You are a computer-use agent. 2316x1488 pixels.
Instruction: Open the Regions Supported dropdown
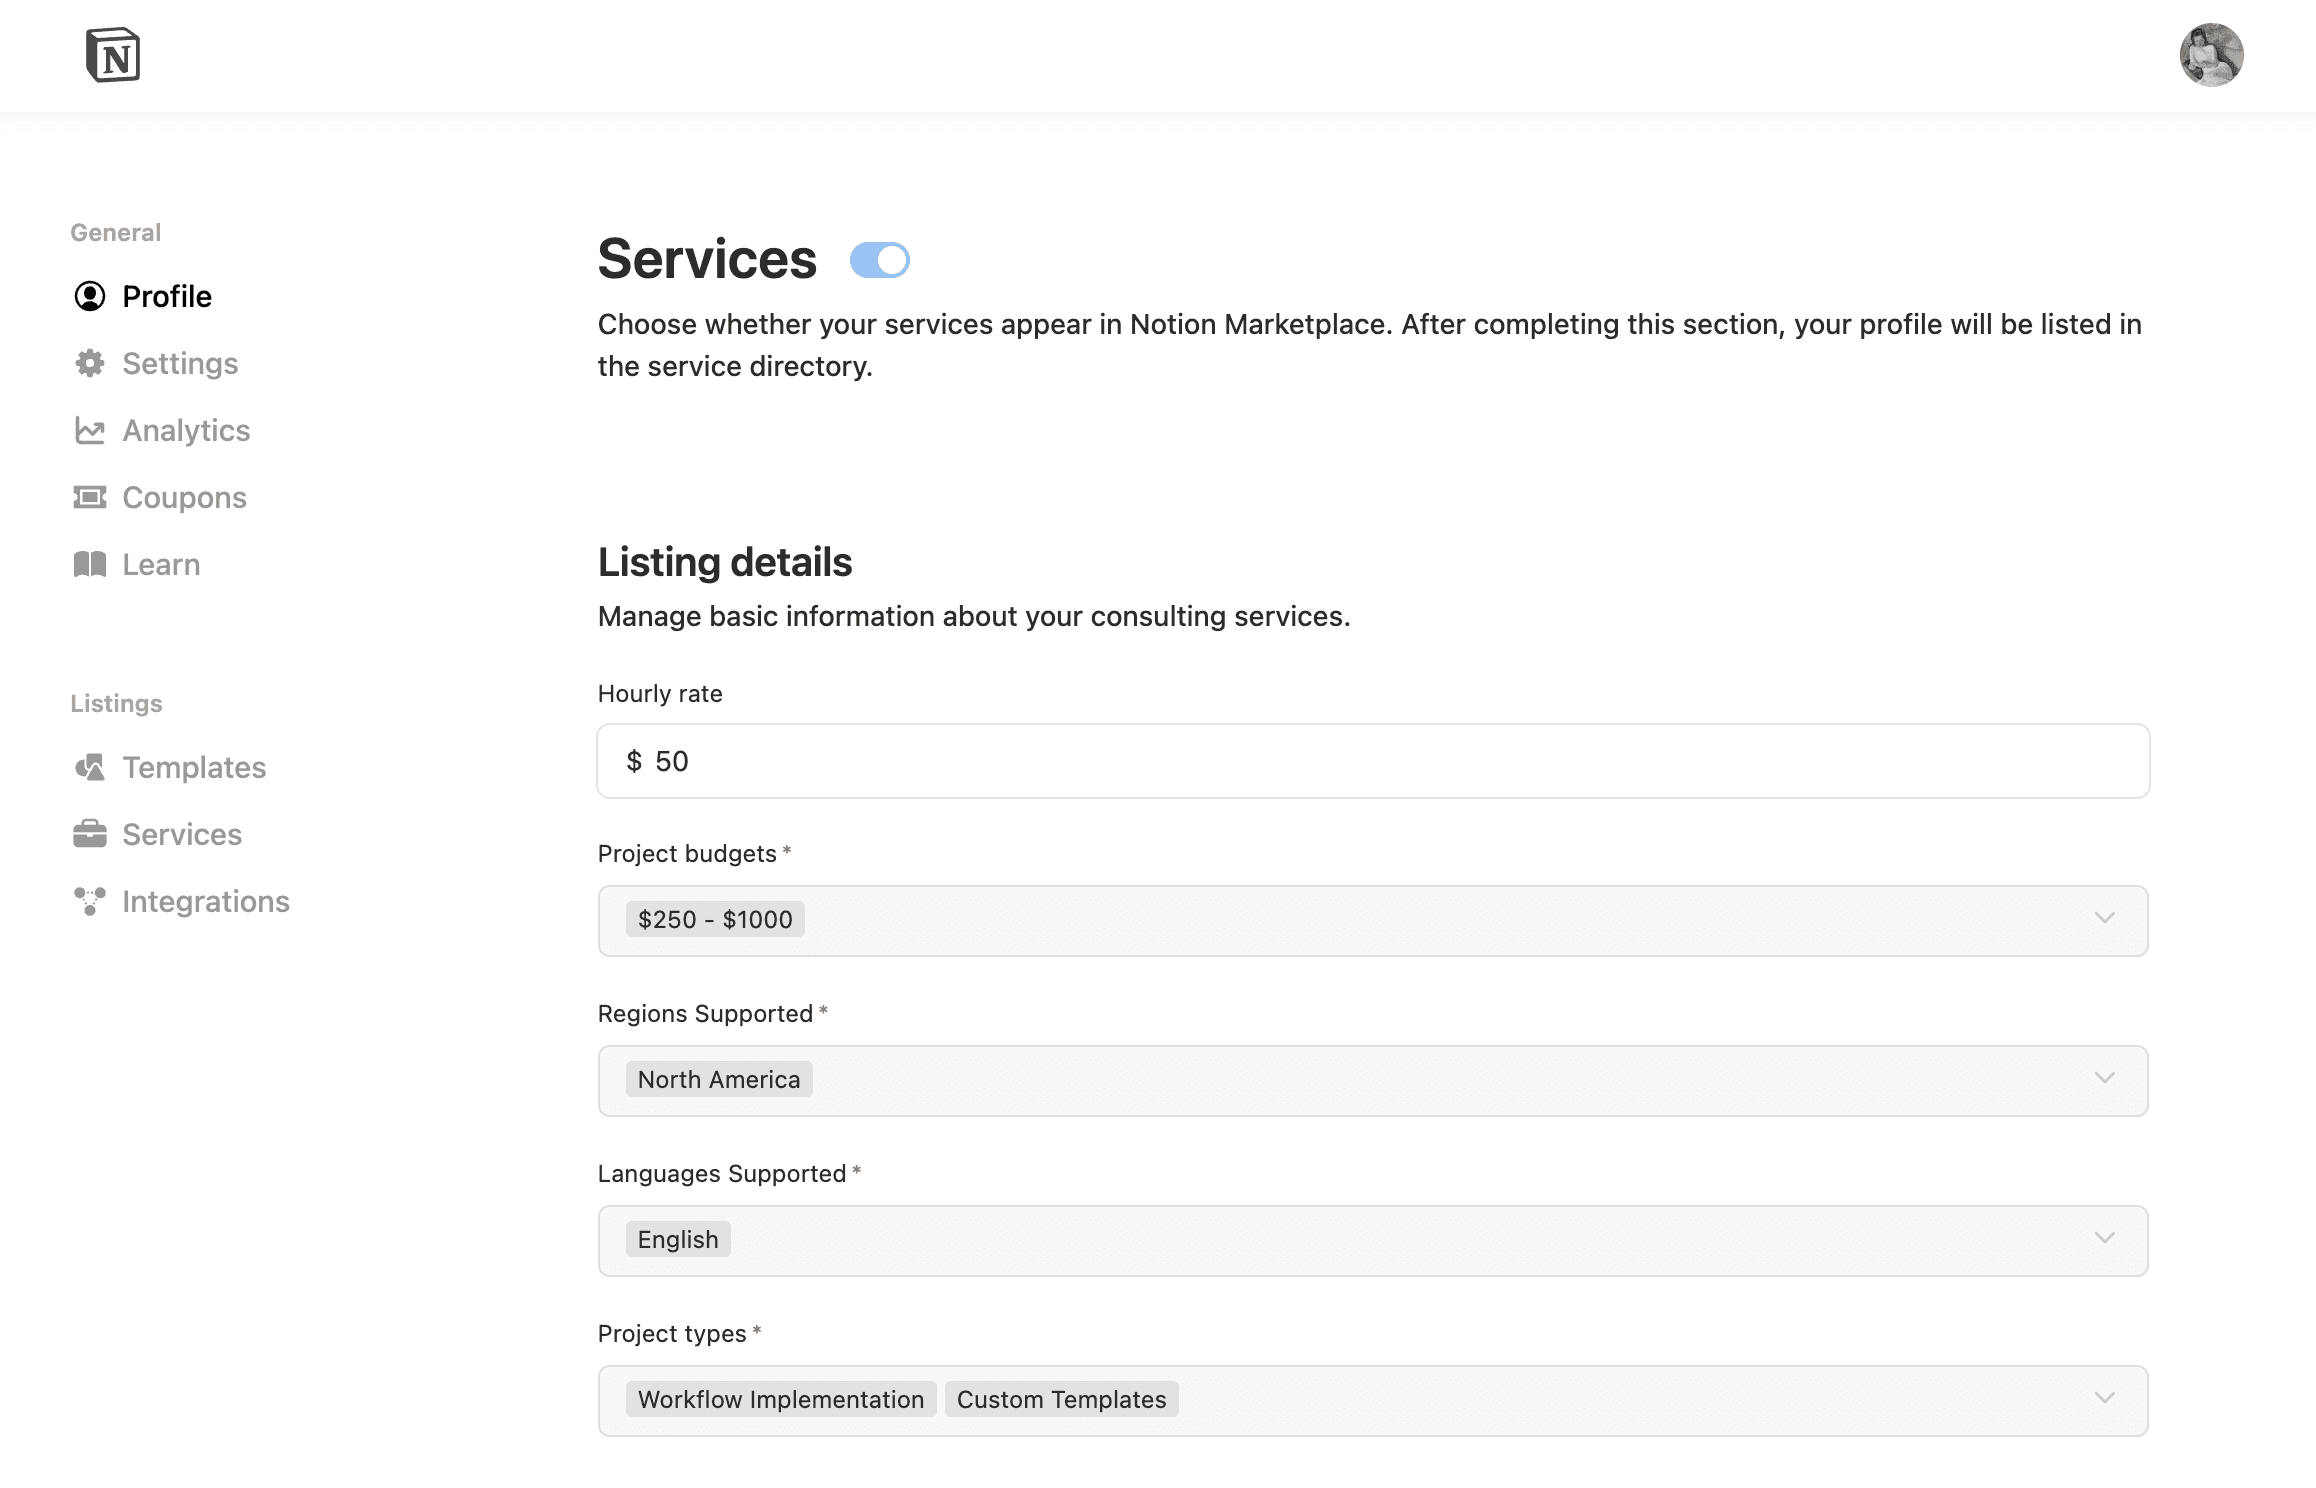pos(2106,1078)
